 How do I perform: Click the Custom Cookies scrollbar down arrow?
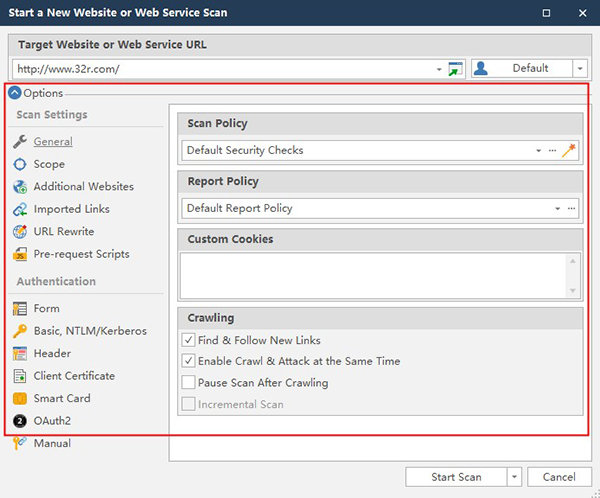[573, 290]
